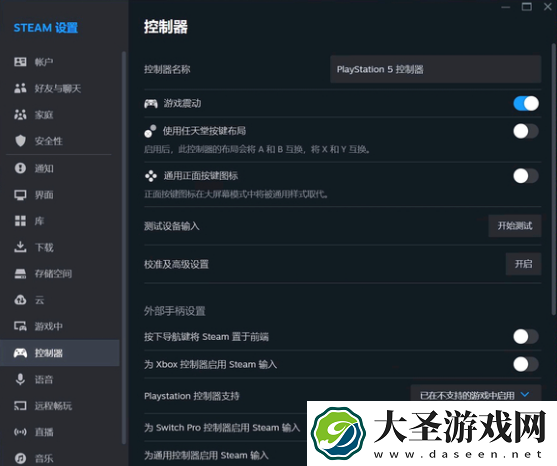
Task: Click the 好友与聊天 friends icon
Action: [20, 88]
